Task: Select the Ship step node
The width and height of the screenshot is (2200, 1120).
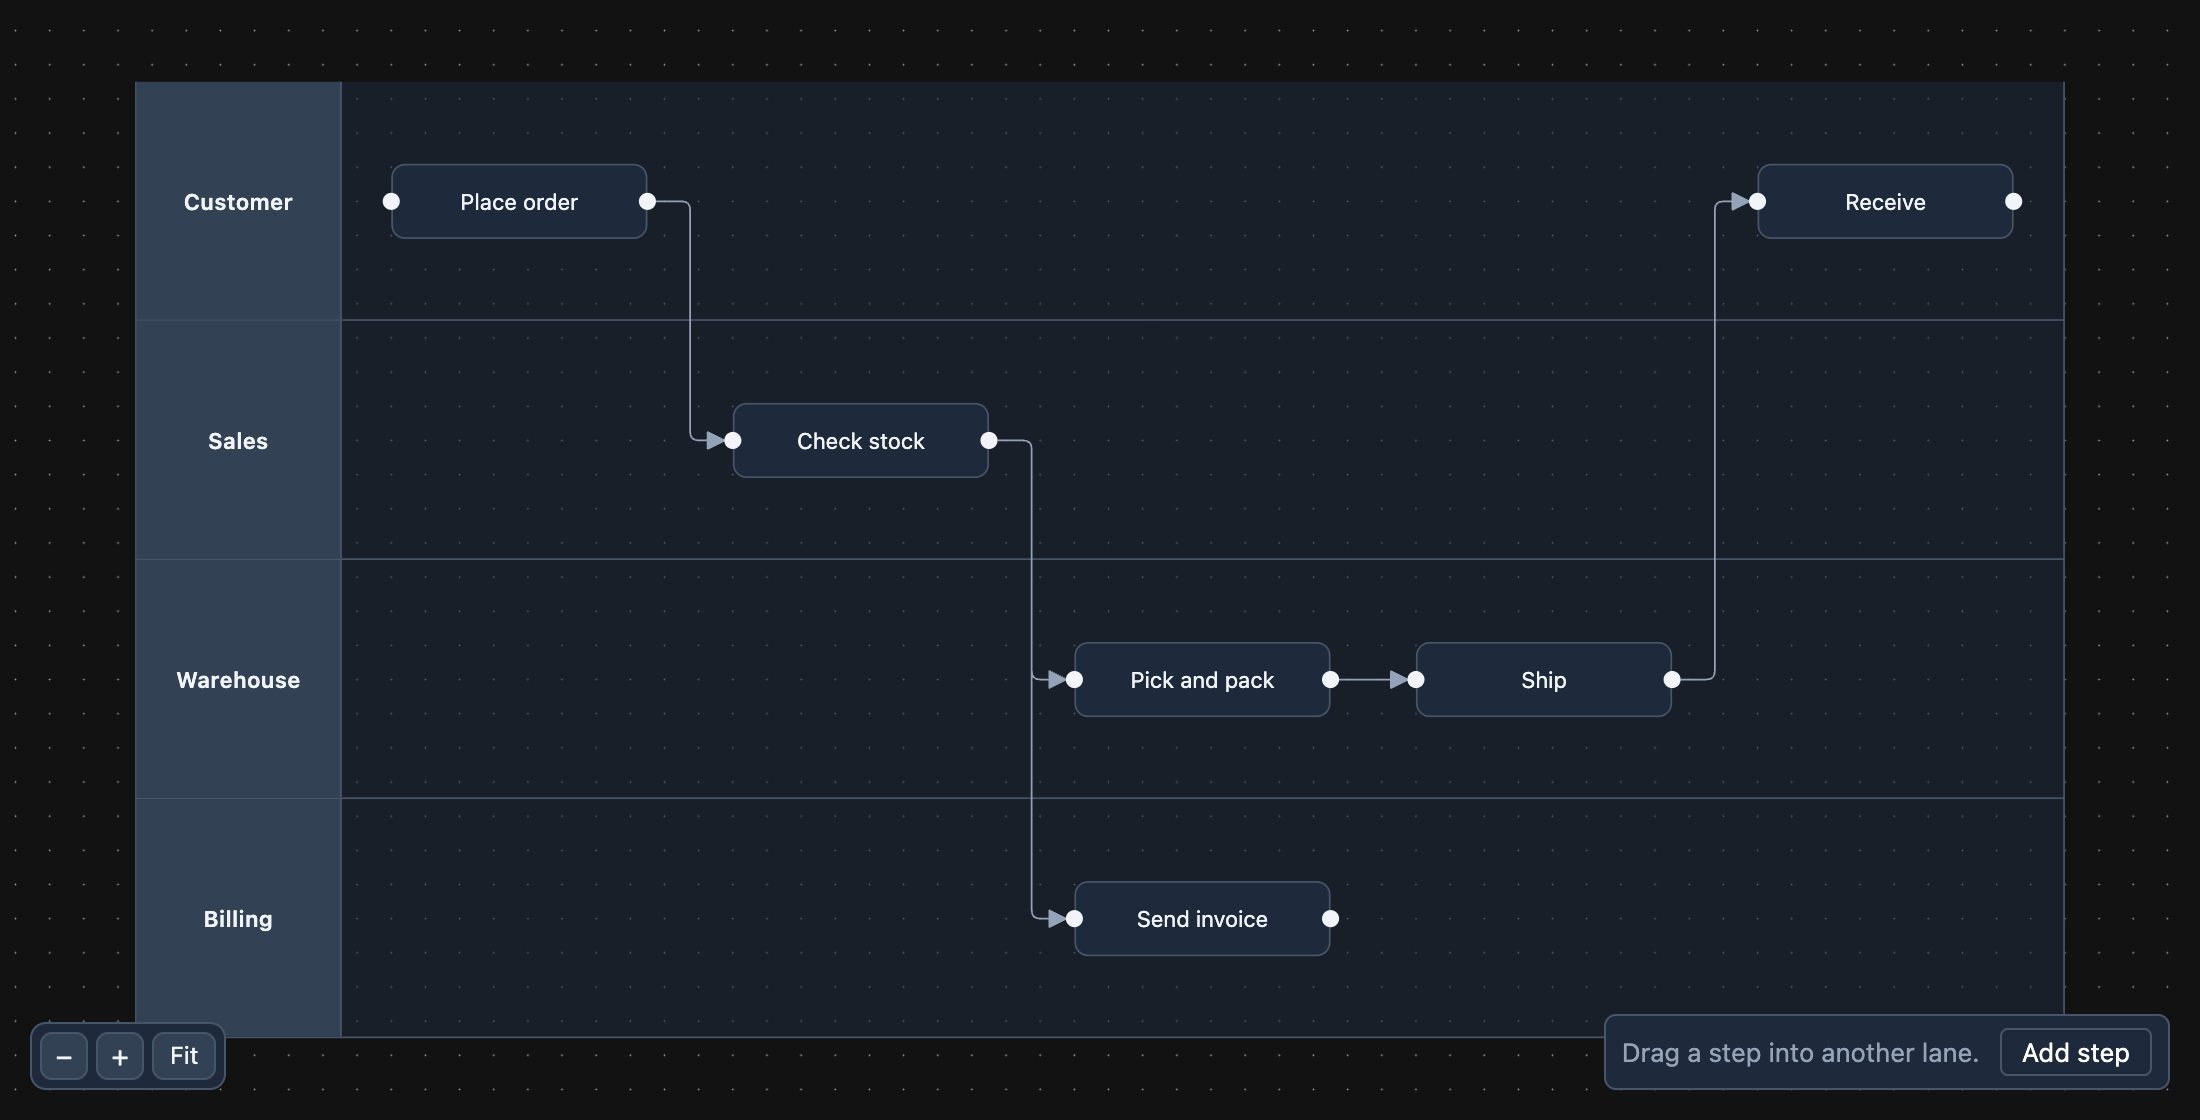Action: (x=1544, y=680)
